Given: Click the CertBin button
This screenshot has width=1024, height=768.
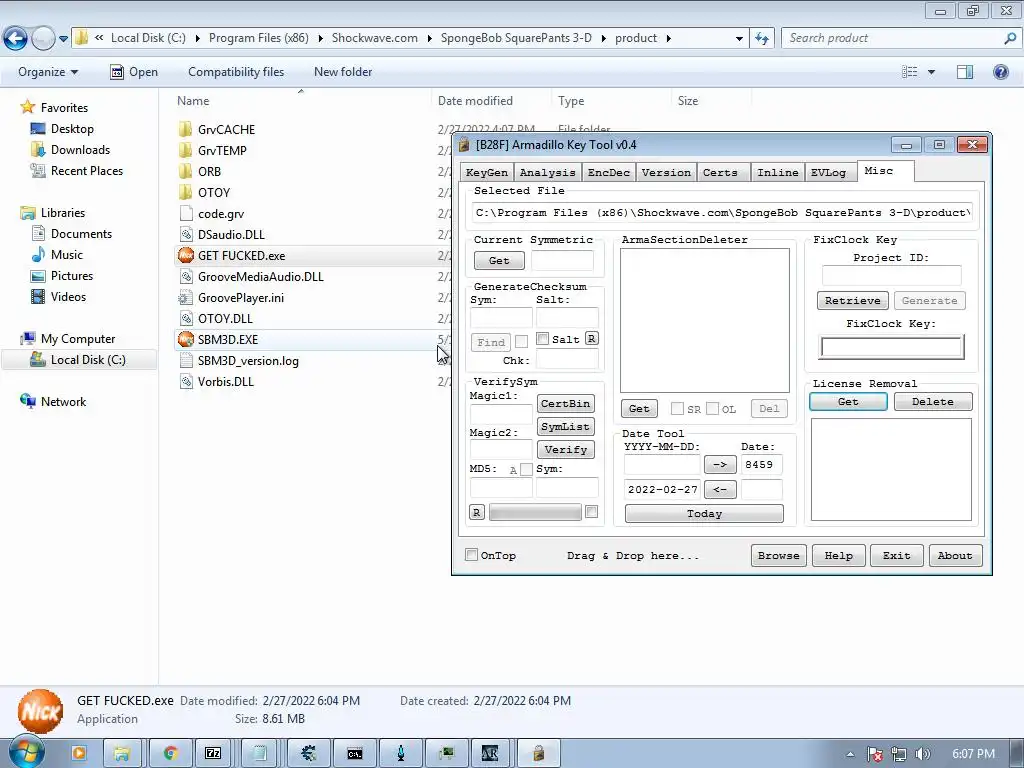Looking at the screenshot, I should tap(566, 404).
